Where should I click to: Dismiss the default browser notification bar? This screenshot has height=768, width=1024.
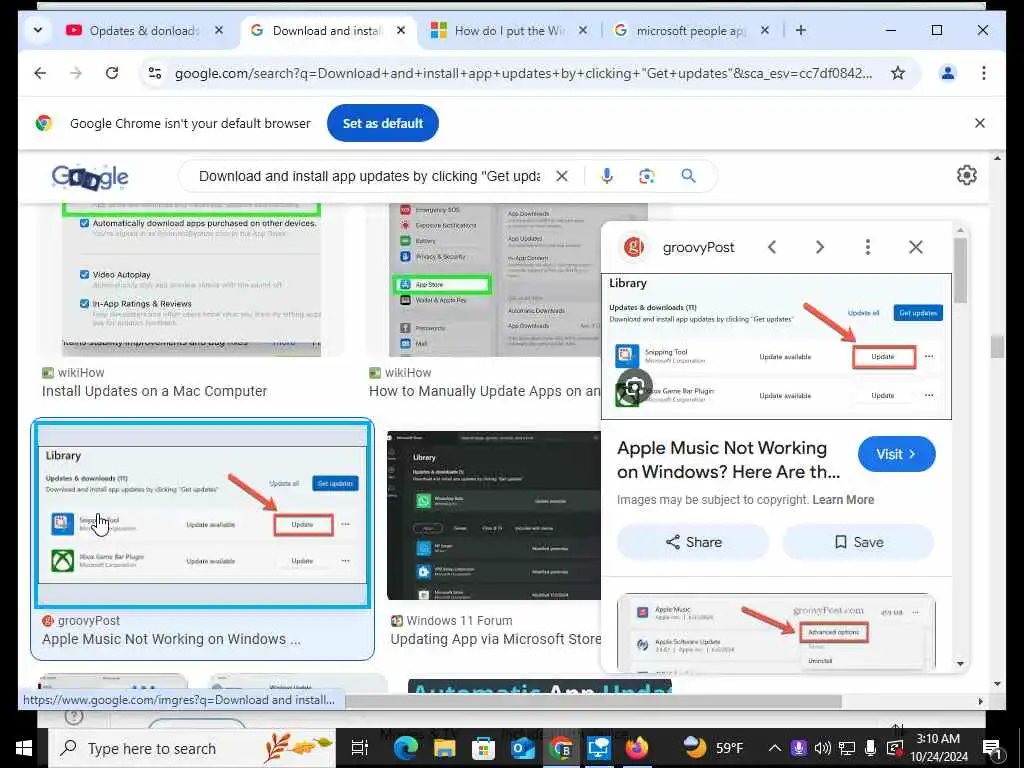980,123
